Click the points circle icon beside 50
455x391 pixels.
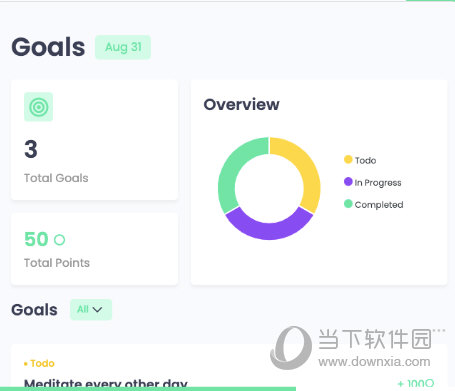(60, 240)
